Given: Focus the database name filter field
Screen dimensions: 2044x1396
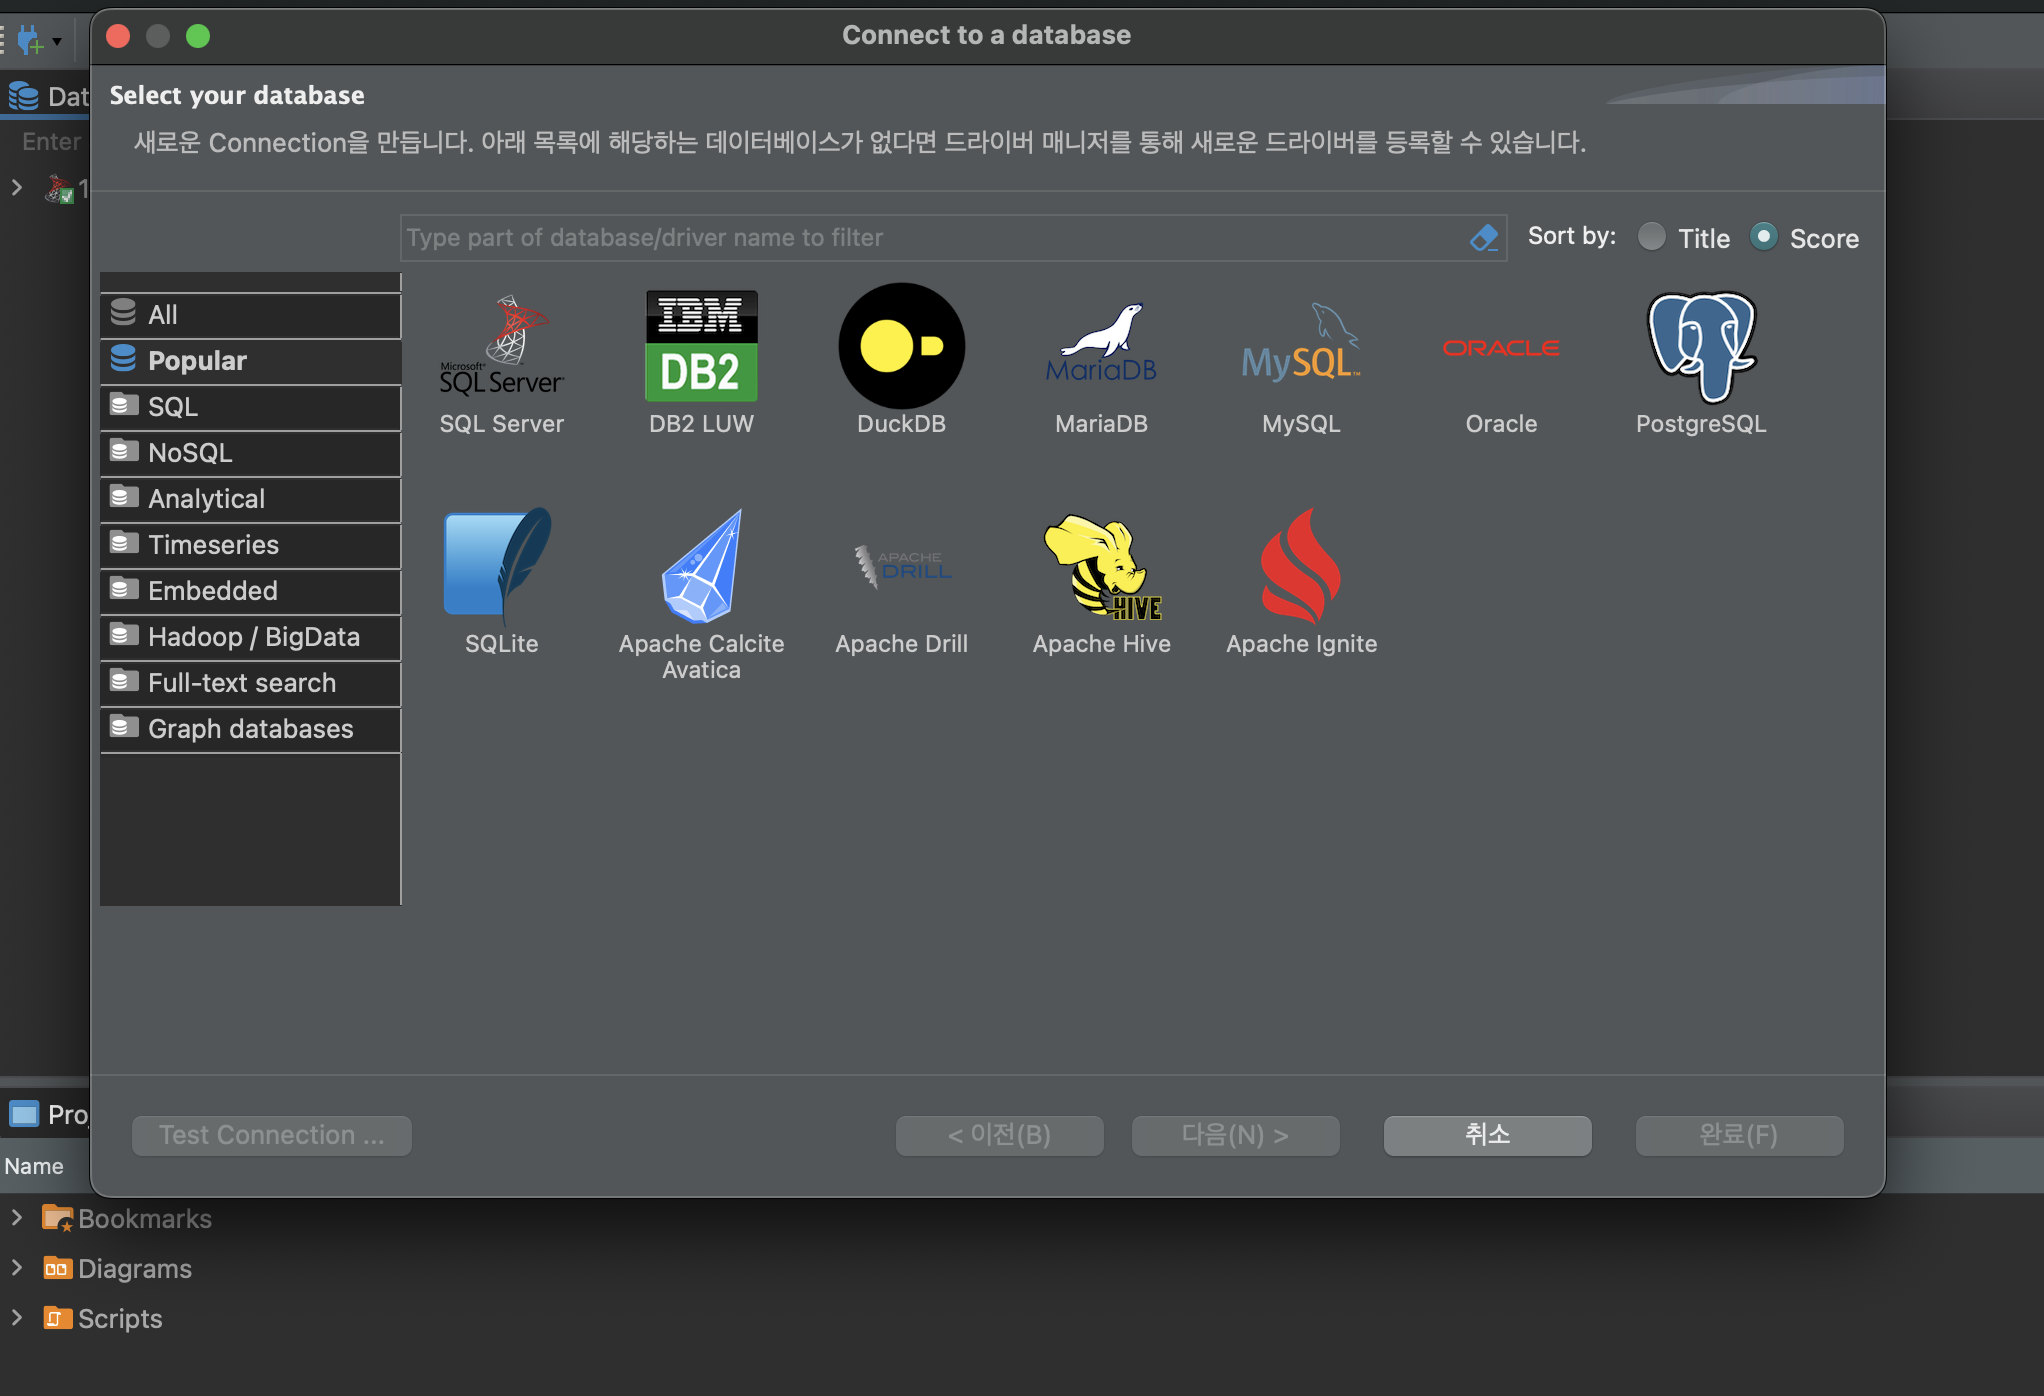Looking at the screenshot, I should click(930, 238).
